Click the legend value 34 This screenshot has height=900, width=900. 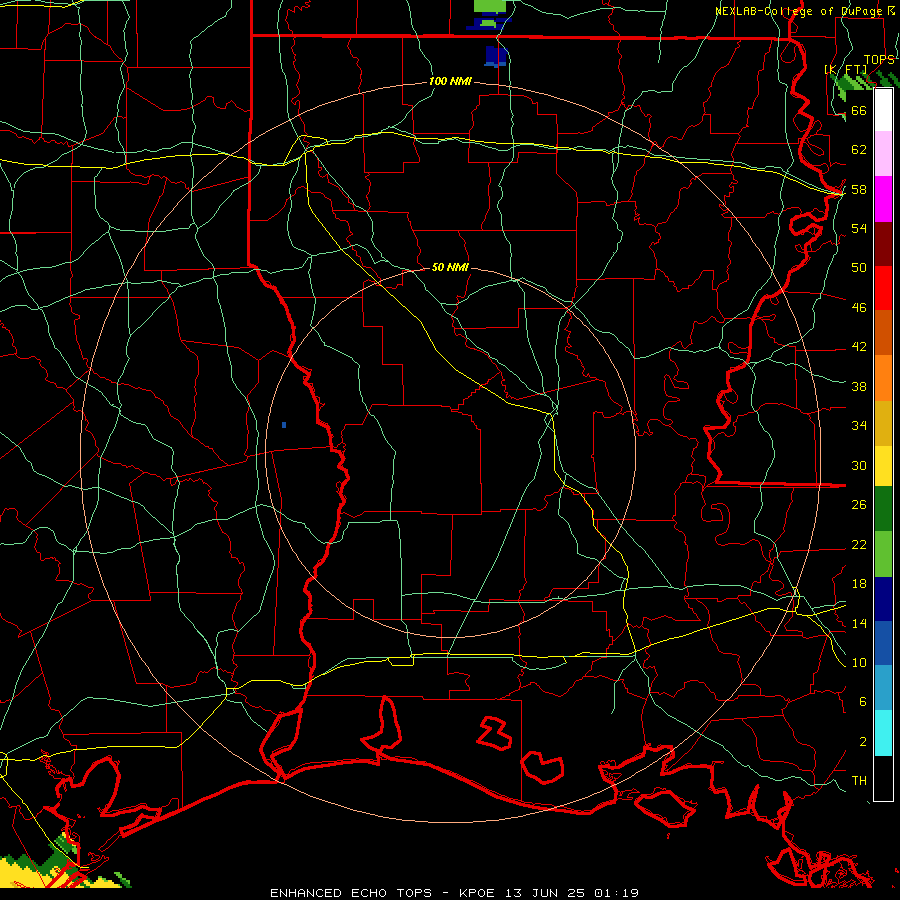[859, 425]
